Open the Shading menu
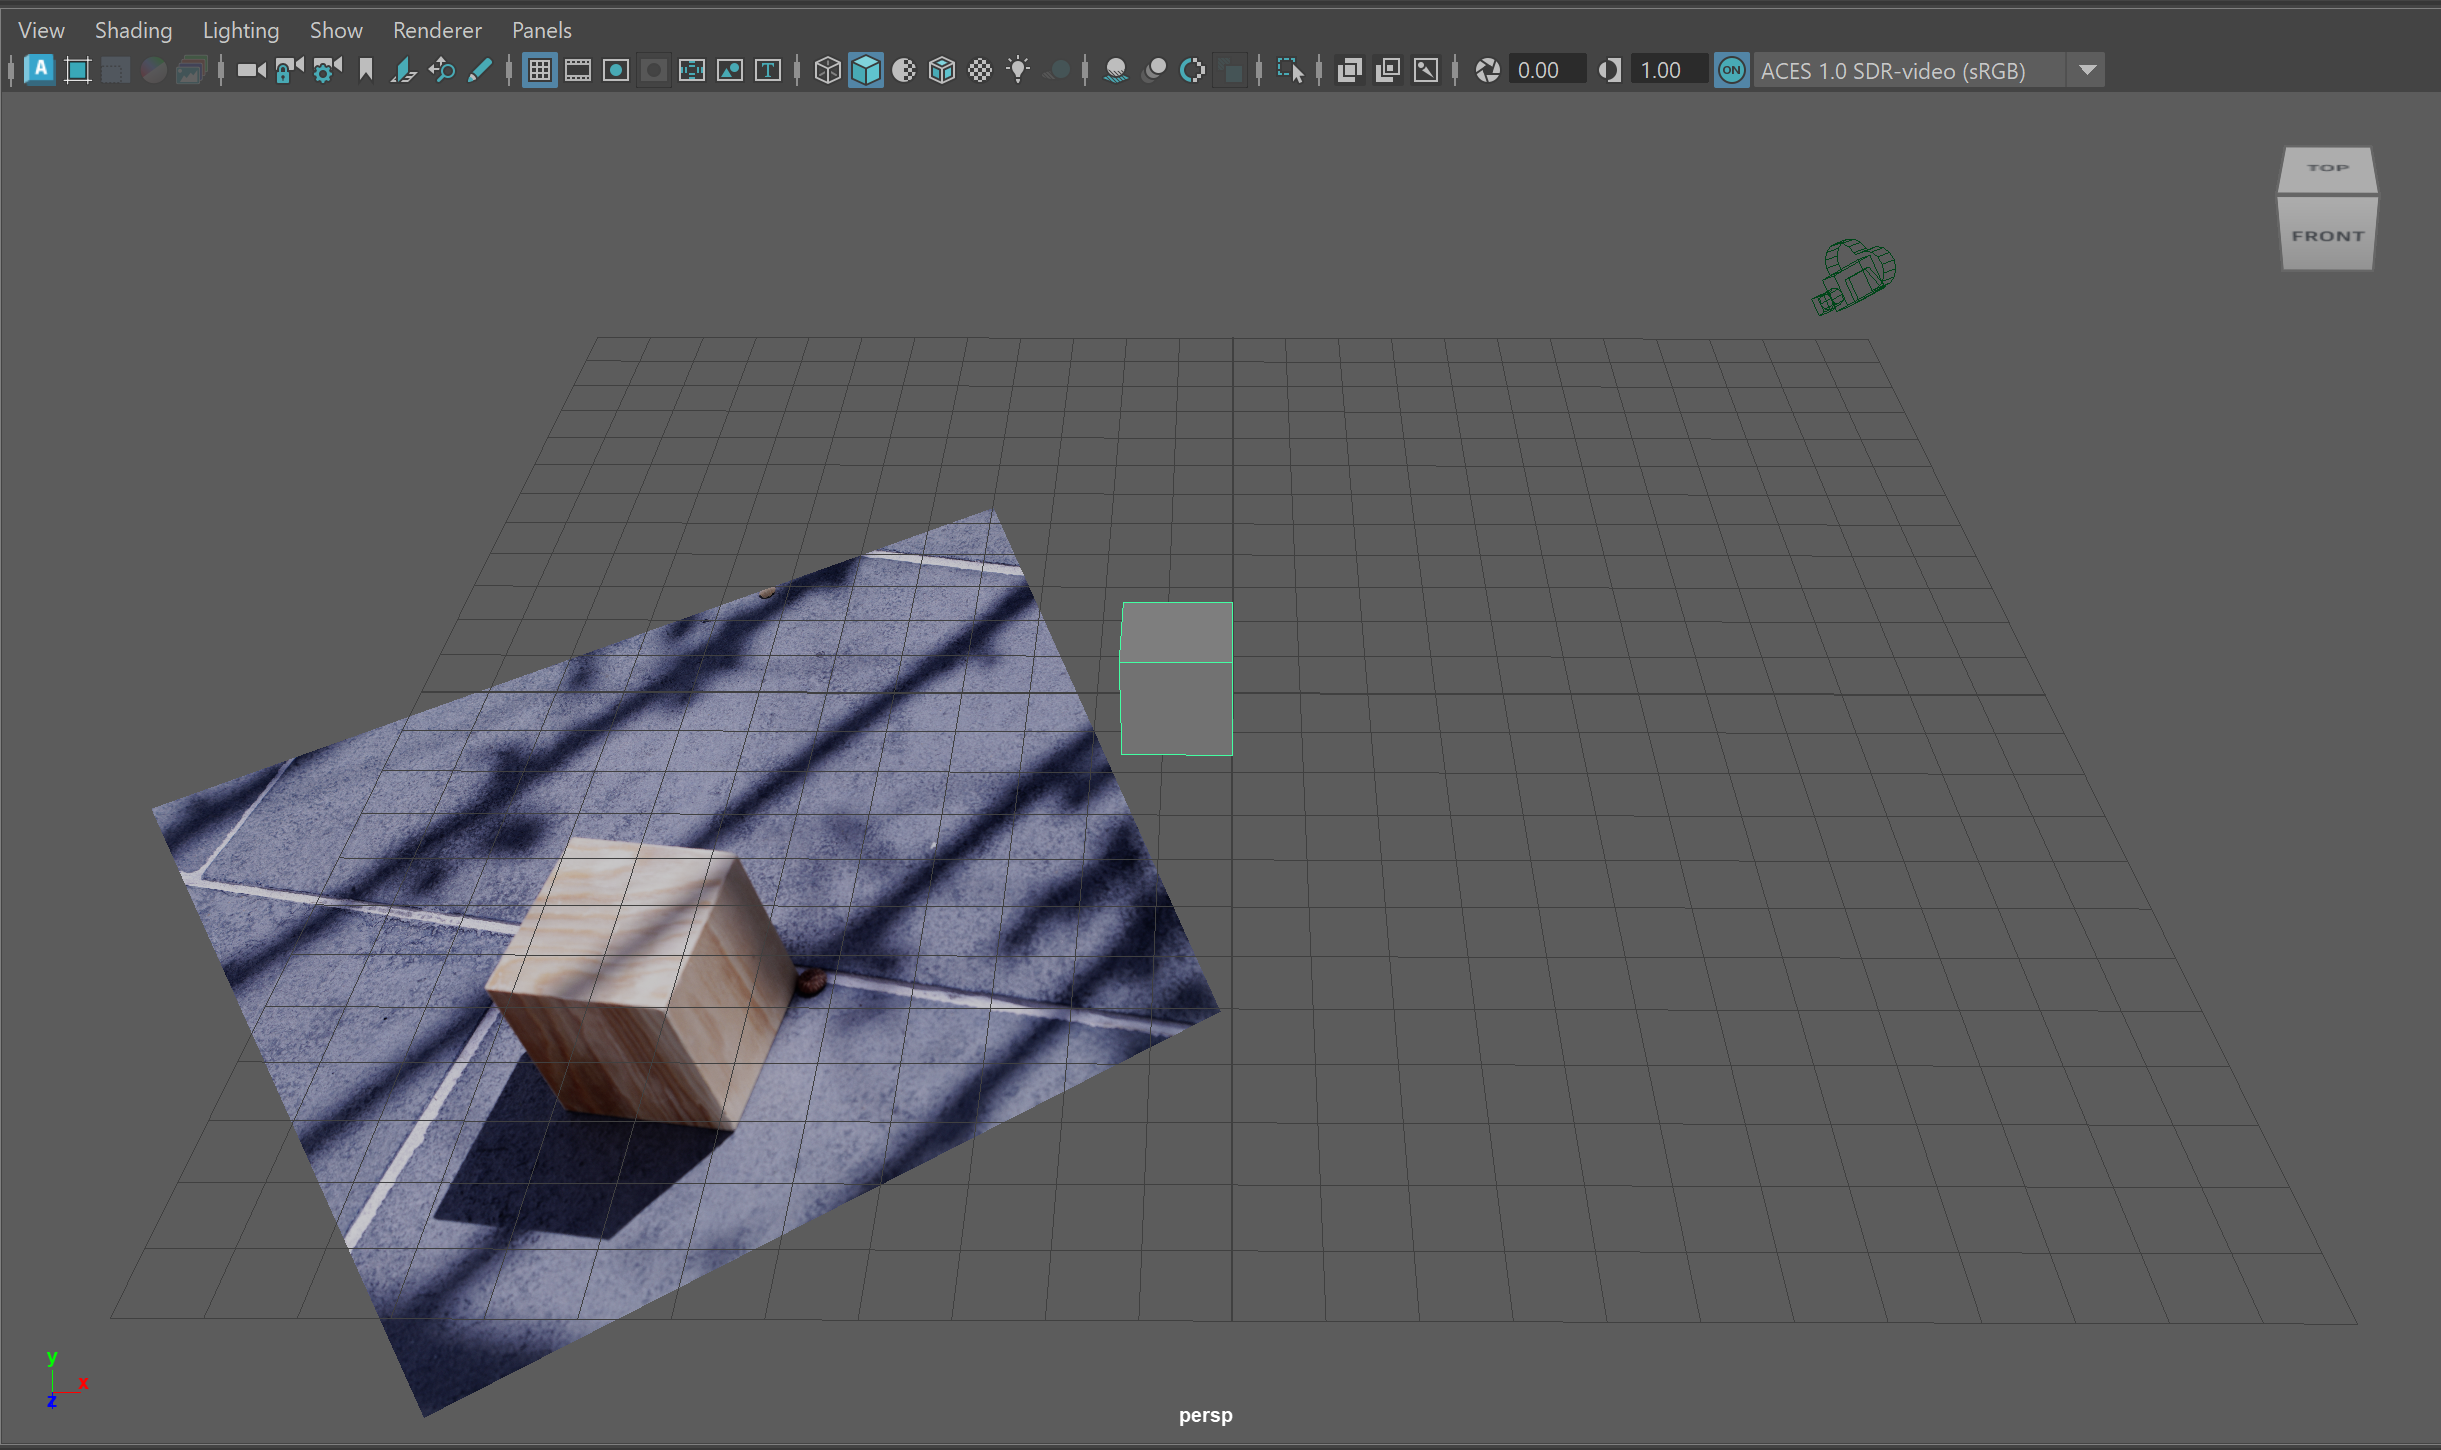Viewport: 2441px width, 1450px height. coord(133,30)
